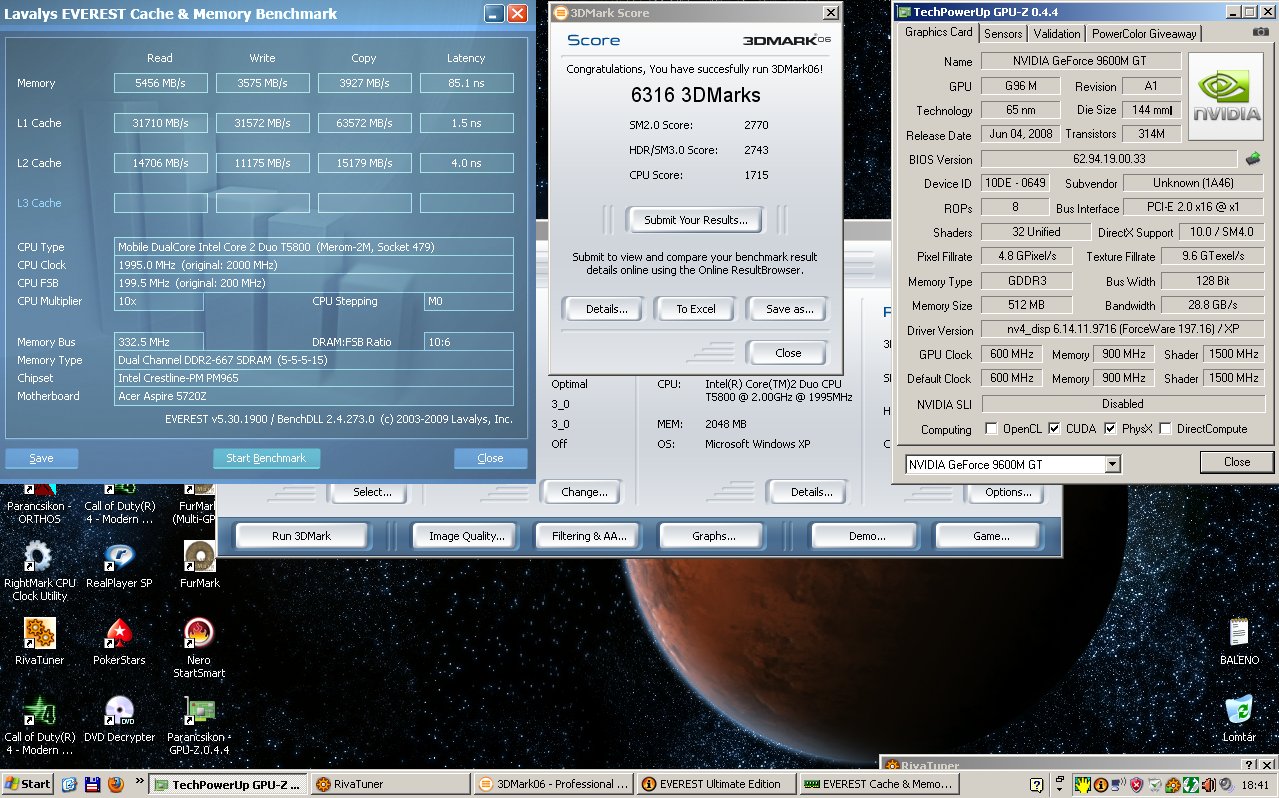Open the volume speaker tray icon

1226,785
